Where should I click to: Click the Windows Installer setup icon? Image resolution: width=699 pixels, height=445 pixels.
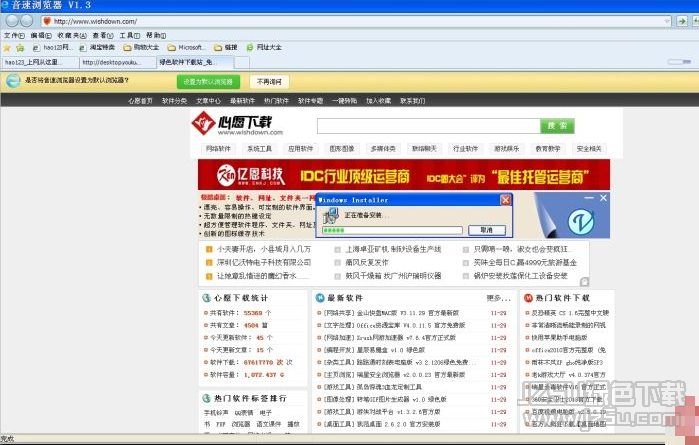[x=331, y=216]
